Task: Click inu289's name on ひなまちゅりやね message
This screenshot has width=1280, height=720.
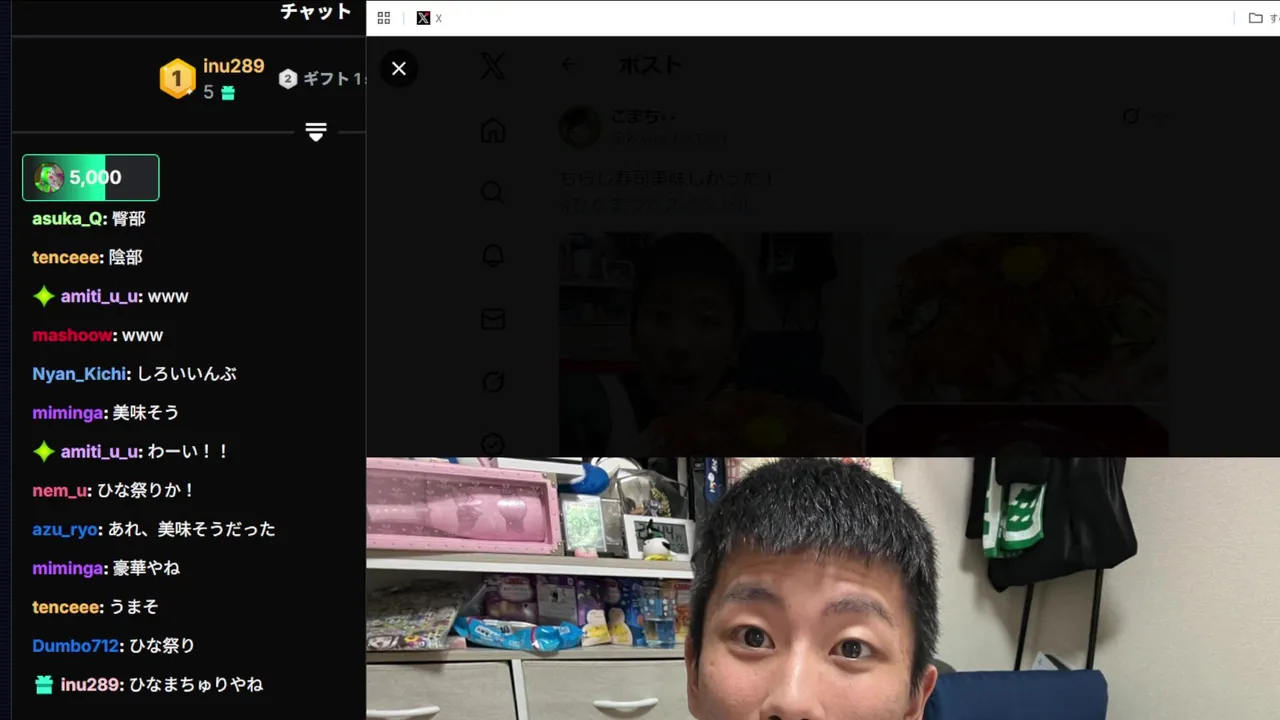Action: point(90,685)
